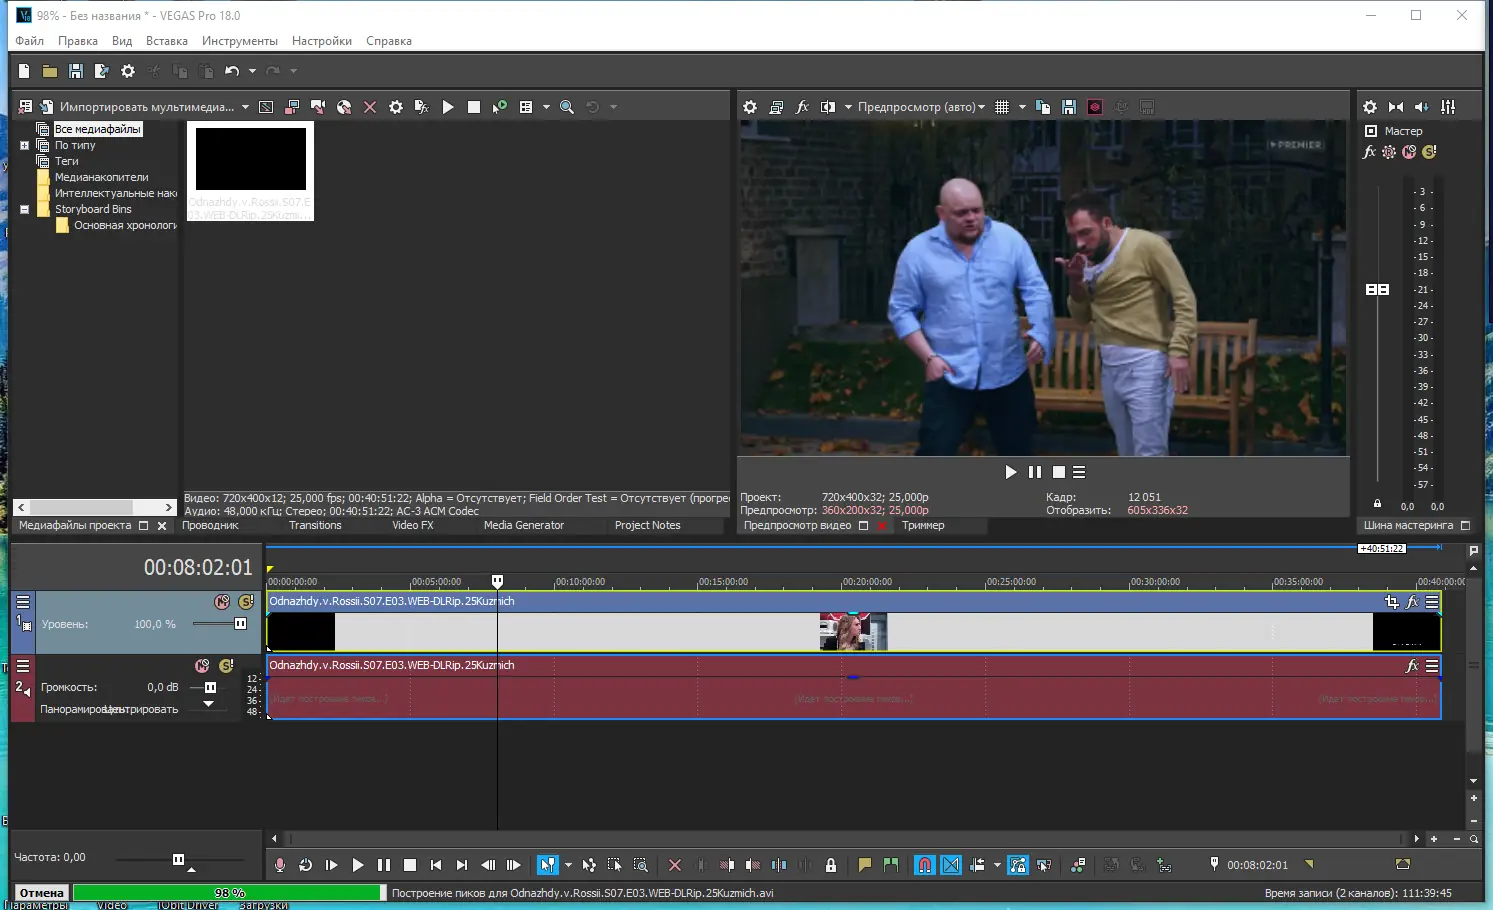Viewport: 1493px width, 910px height.
Task: Click the microphone record button under the timeline
Action: [280, 865]
